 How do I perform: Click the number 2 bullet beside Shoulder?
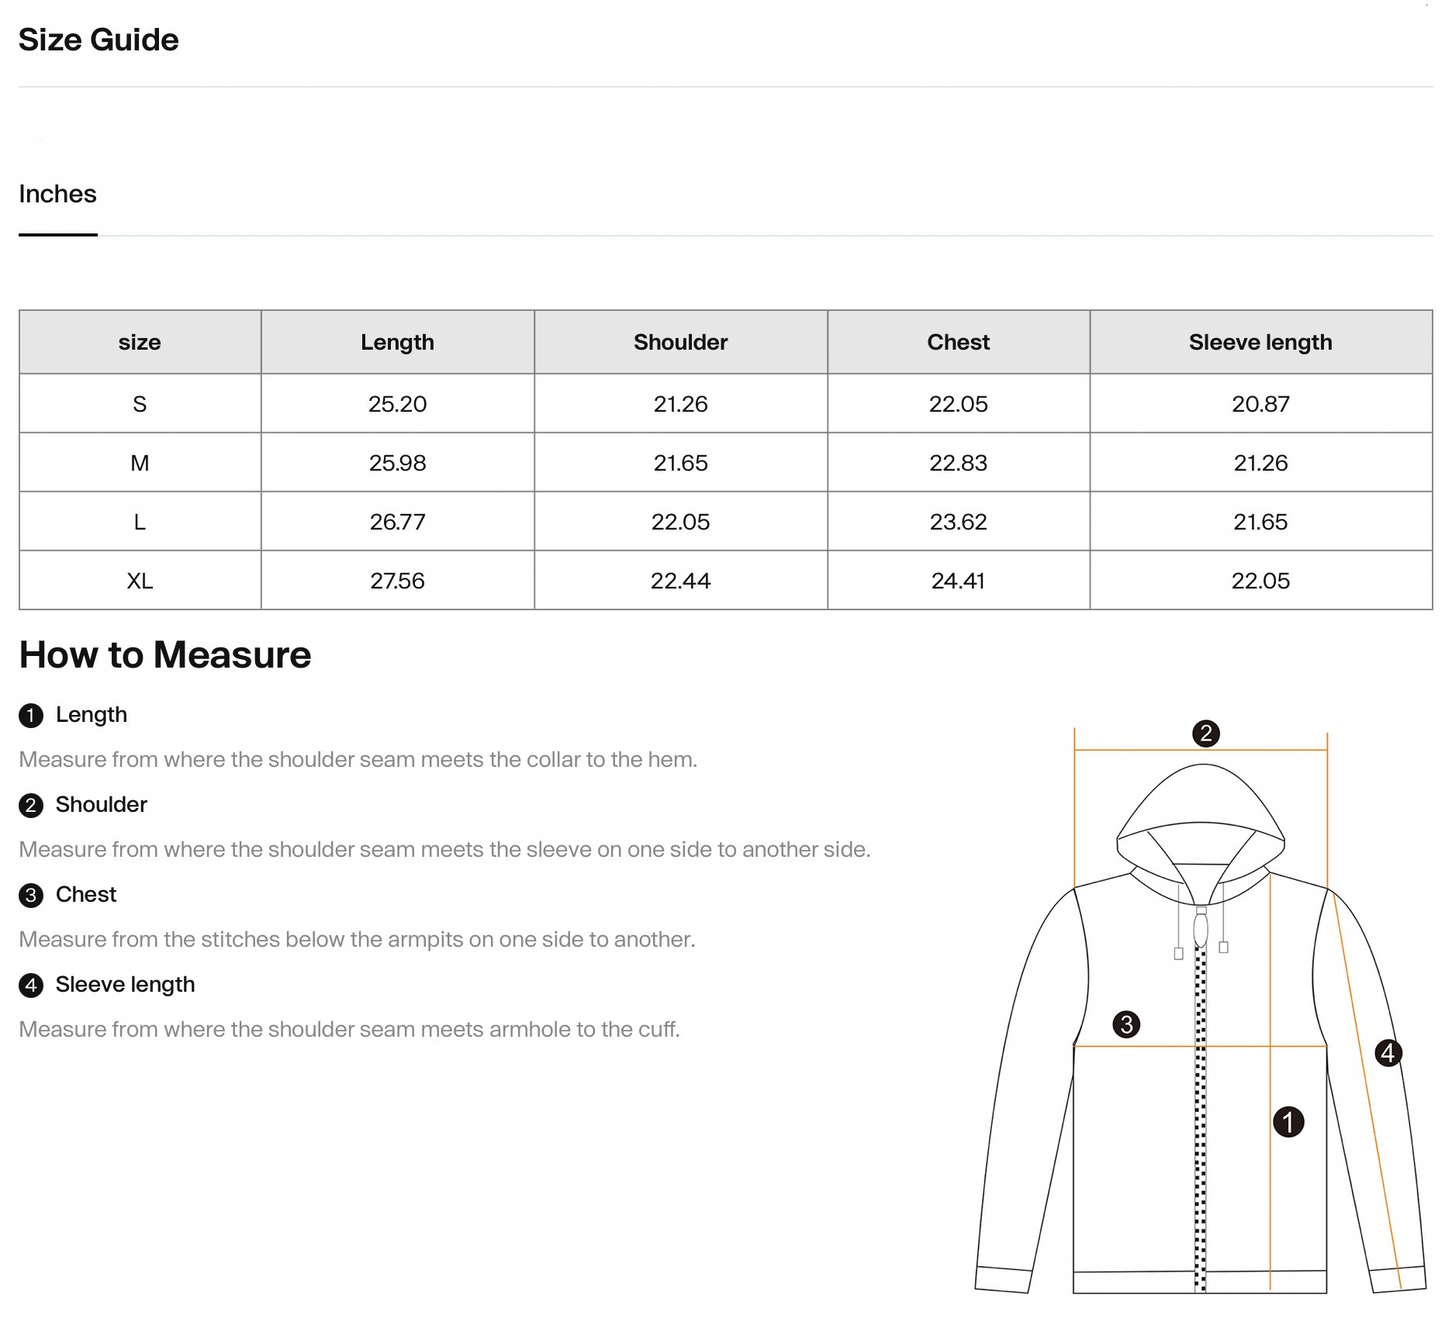pyautogui.click(x=31, y=806)
